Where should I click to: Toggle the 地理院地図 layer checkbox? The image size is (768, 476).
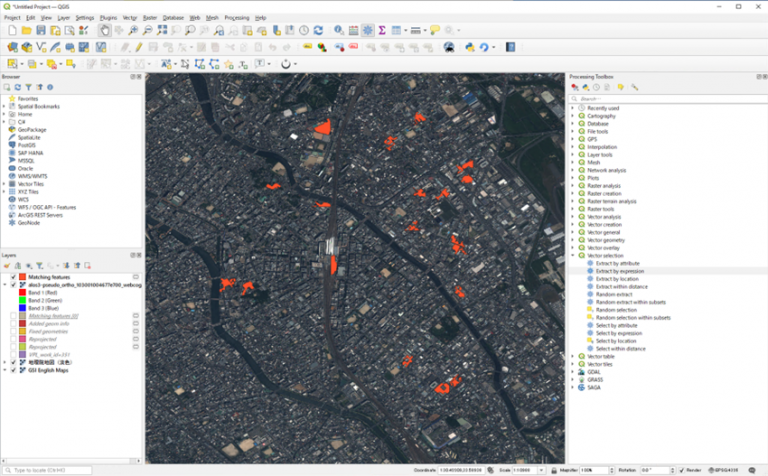click(14, 362)
